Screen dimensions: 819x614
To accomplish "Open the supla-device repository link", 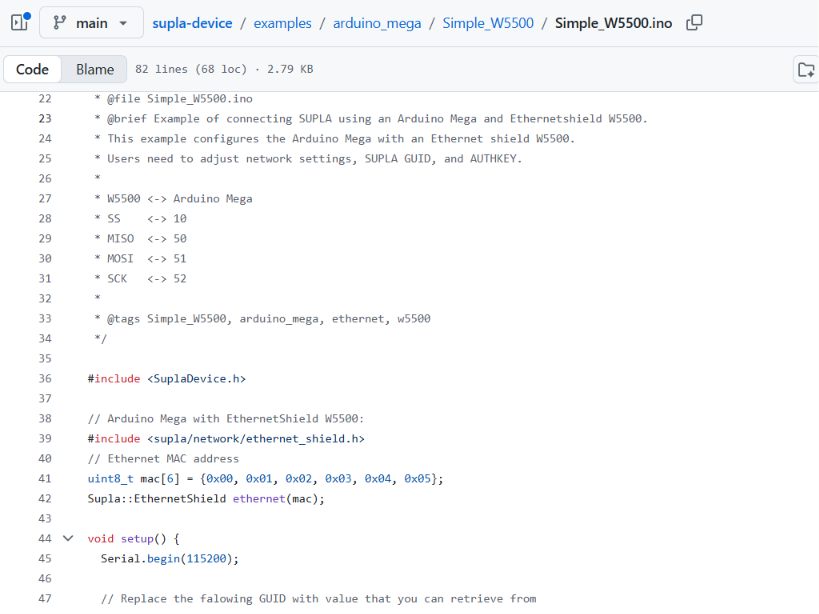I will coord(192,23).
